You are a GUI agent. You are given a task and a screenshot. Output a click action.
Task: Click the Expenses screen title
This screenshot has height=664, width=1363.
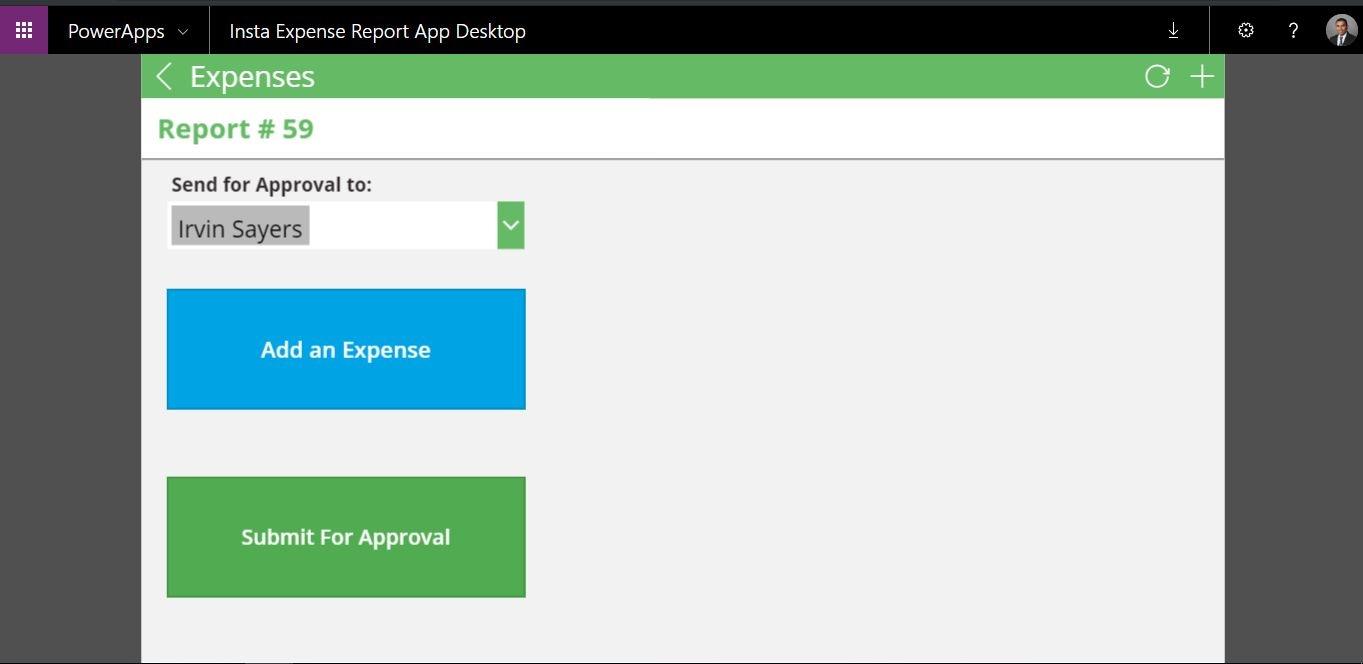(x=252, y=77)
